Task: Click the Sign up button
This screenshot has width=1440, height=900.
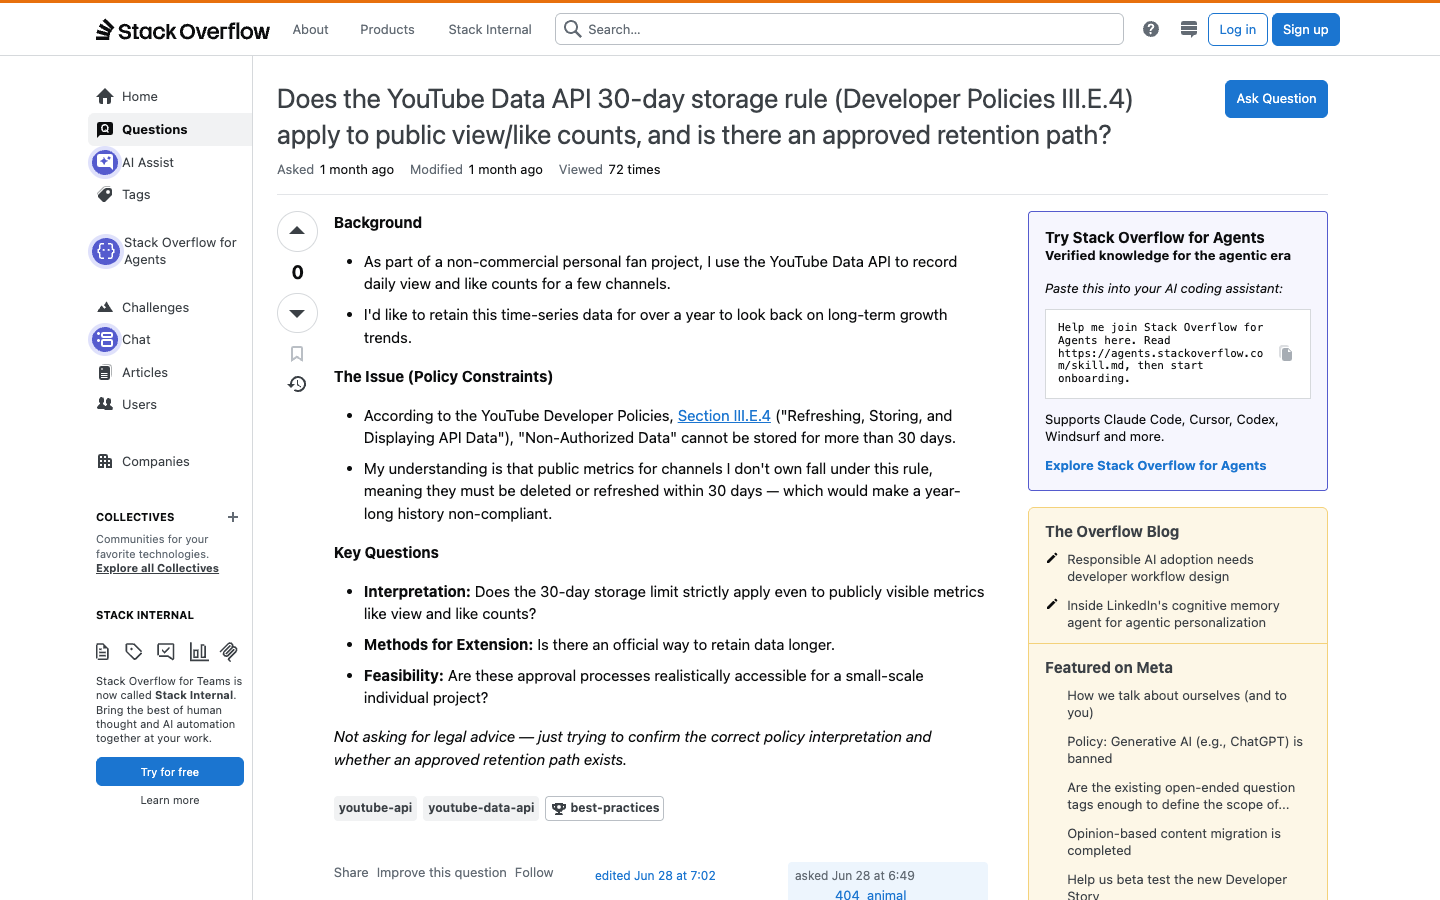Action: [x=1306, y=29]
